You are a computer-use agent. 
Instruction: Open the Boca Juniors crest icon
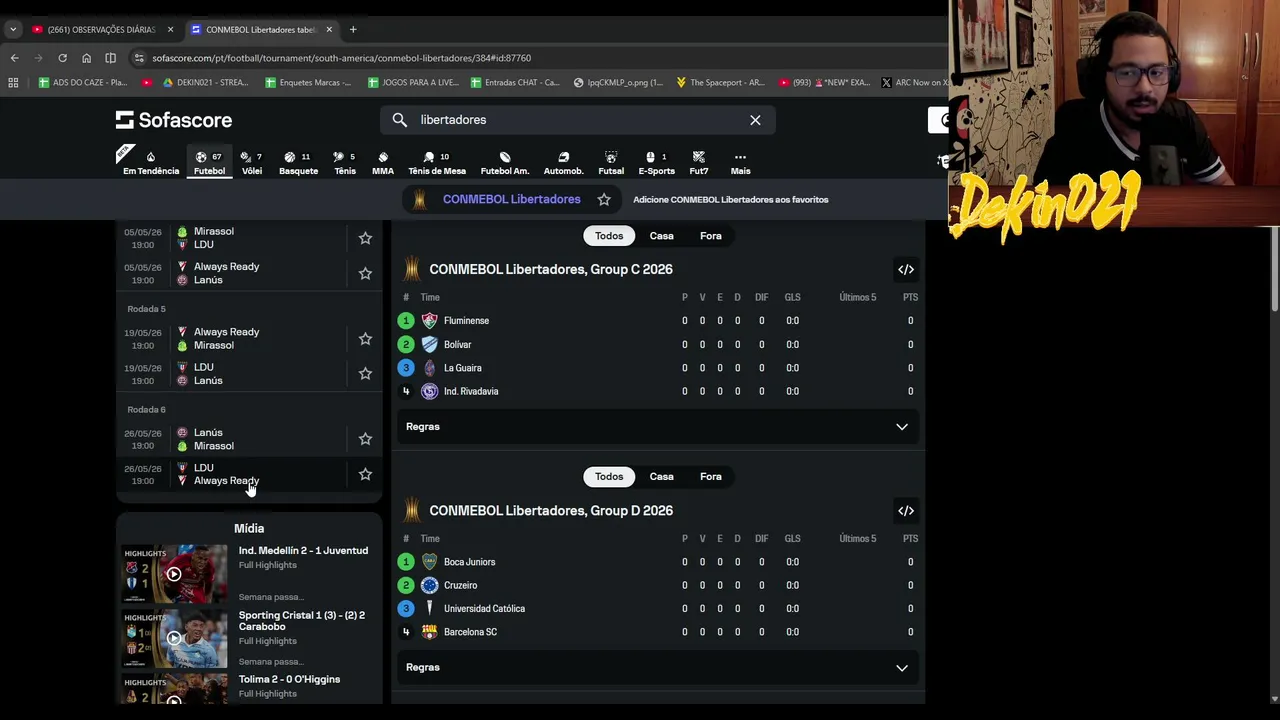pos(429,562)
